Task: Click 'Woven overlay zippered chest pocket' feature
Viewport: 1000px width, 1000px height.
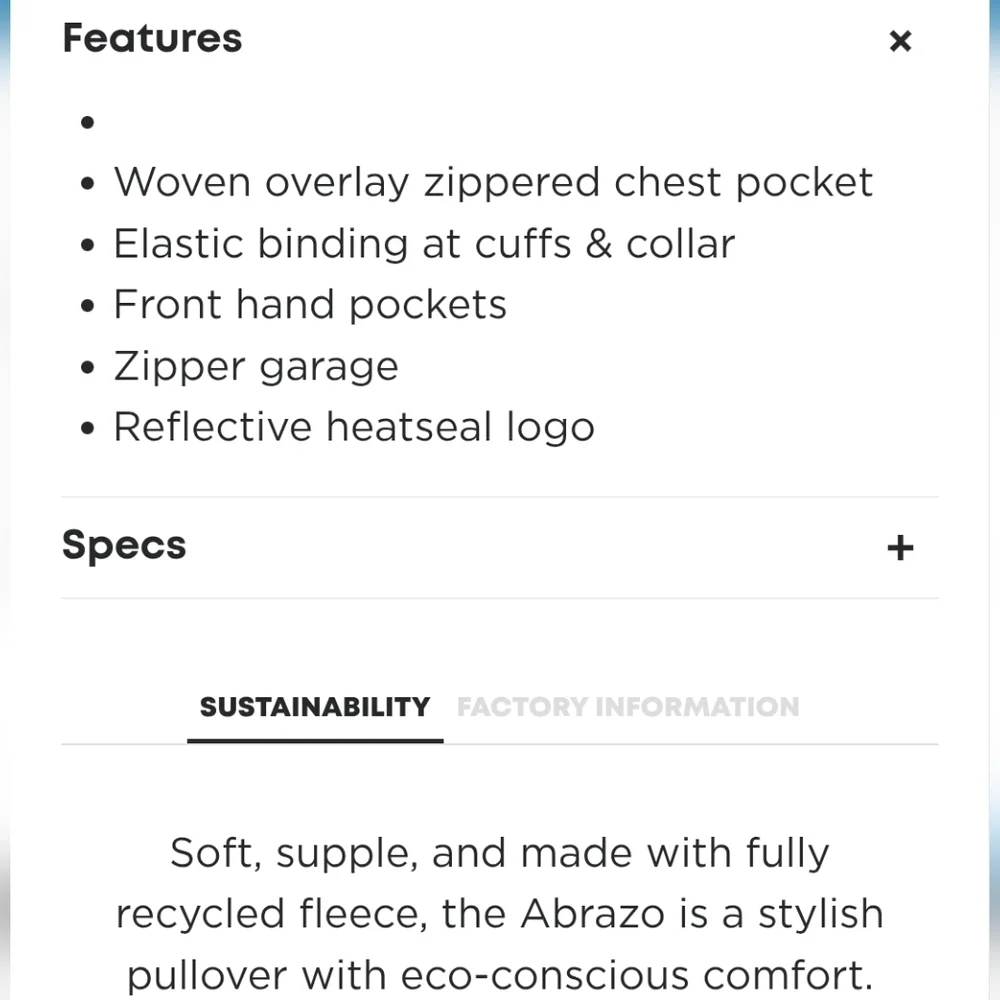Action: 493,182
